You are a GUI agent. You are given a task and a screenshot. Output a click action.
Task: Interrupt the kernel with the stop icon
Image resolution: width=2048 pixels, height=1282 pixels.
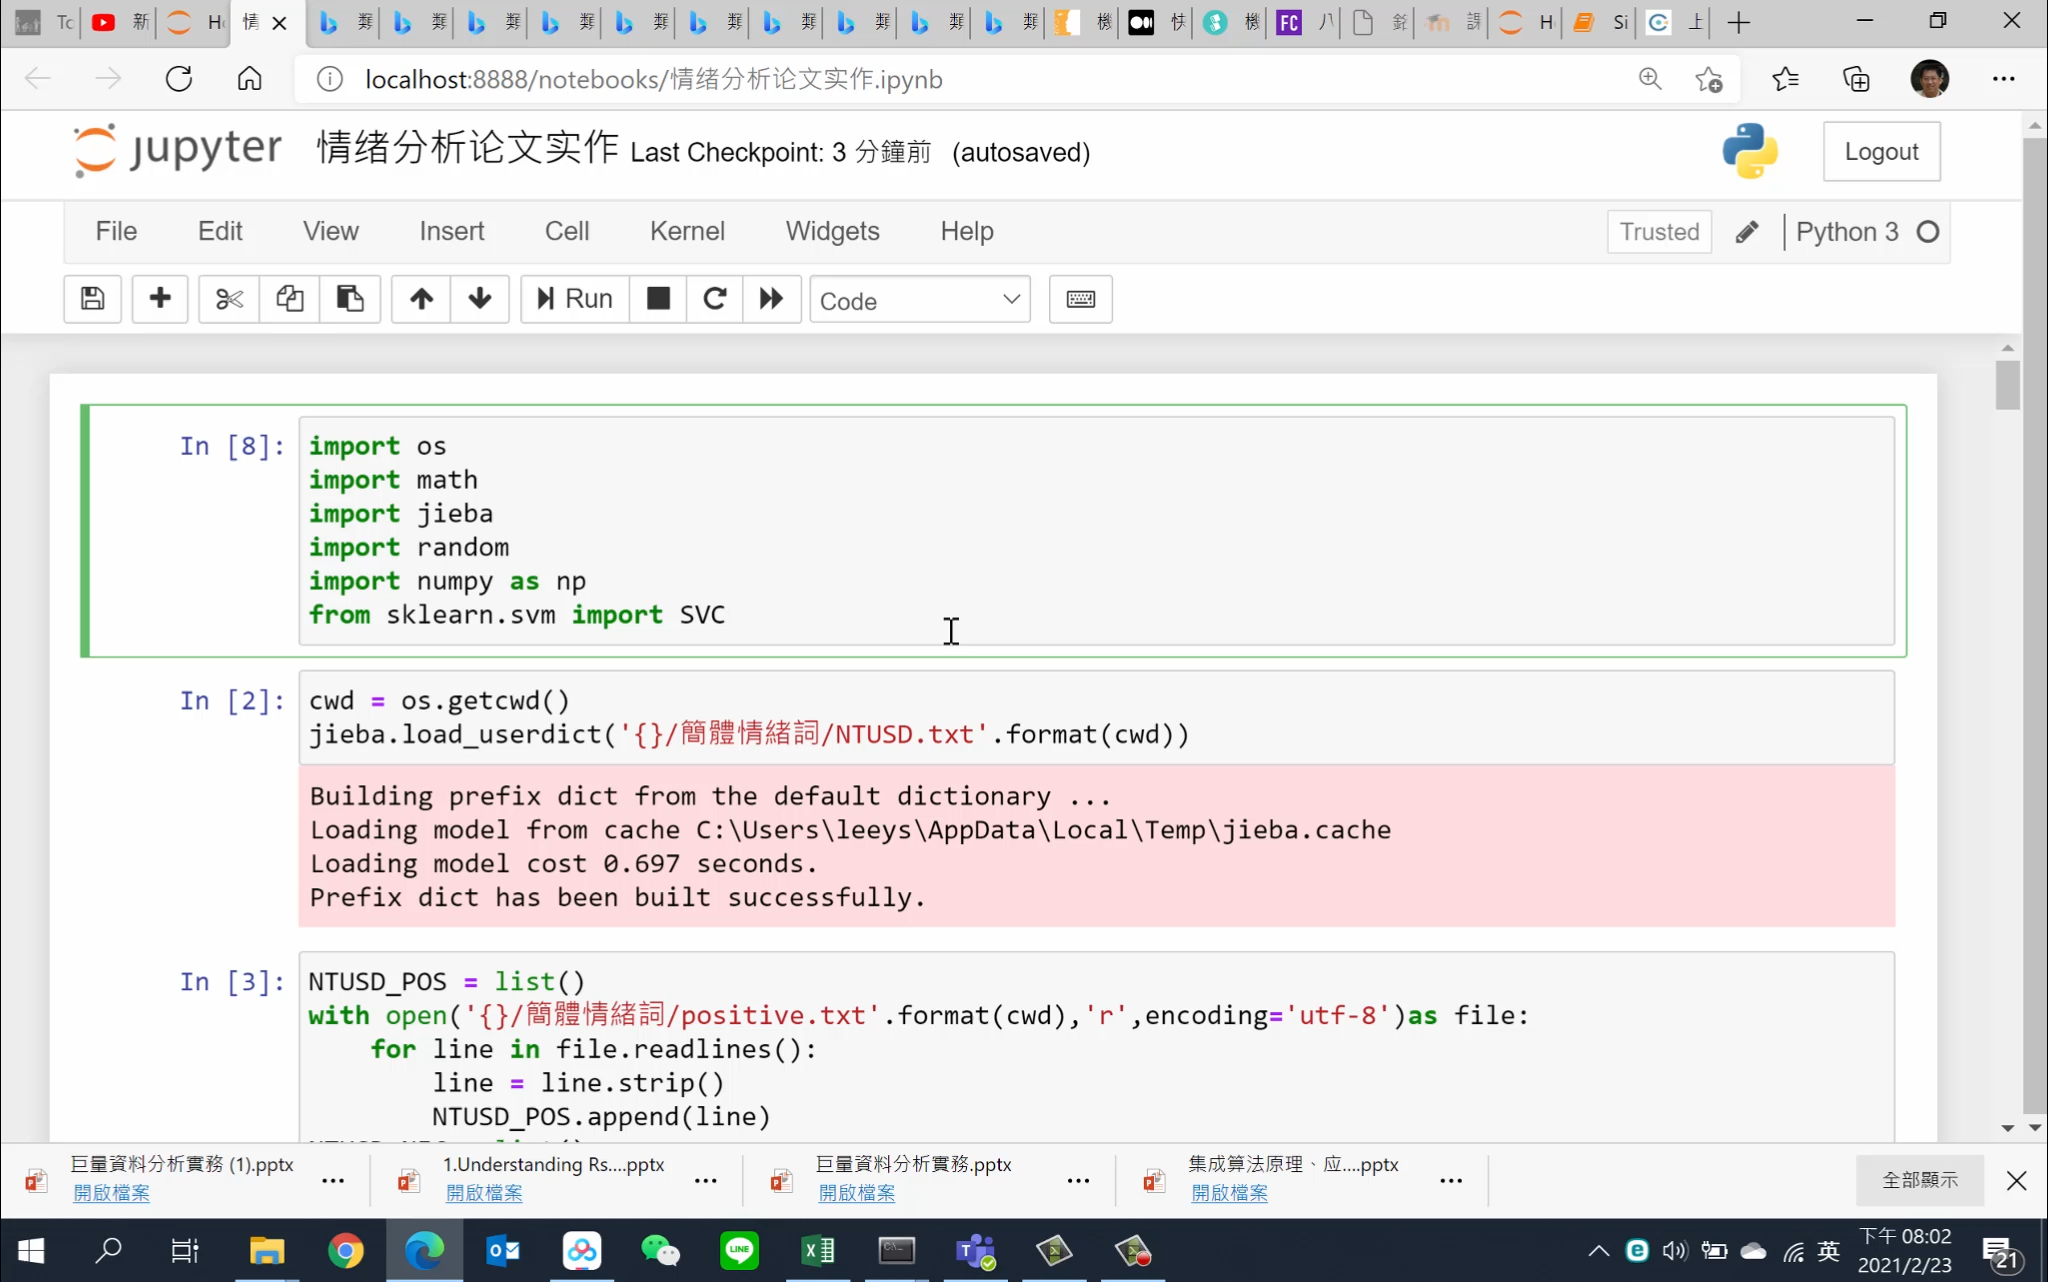coord(658,299)
